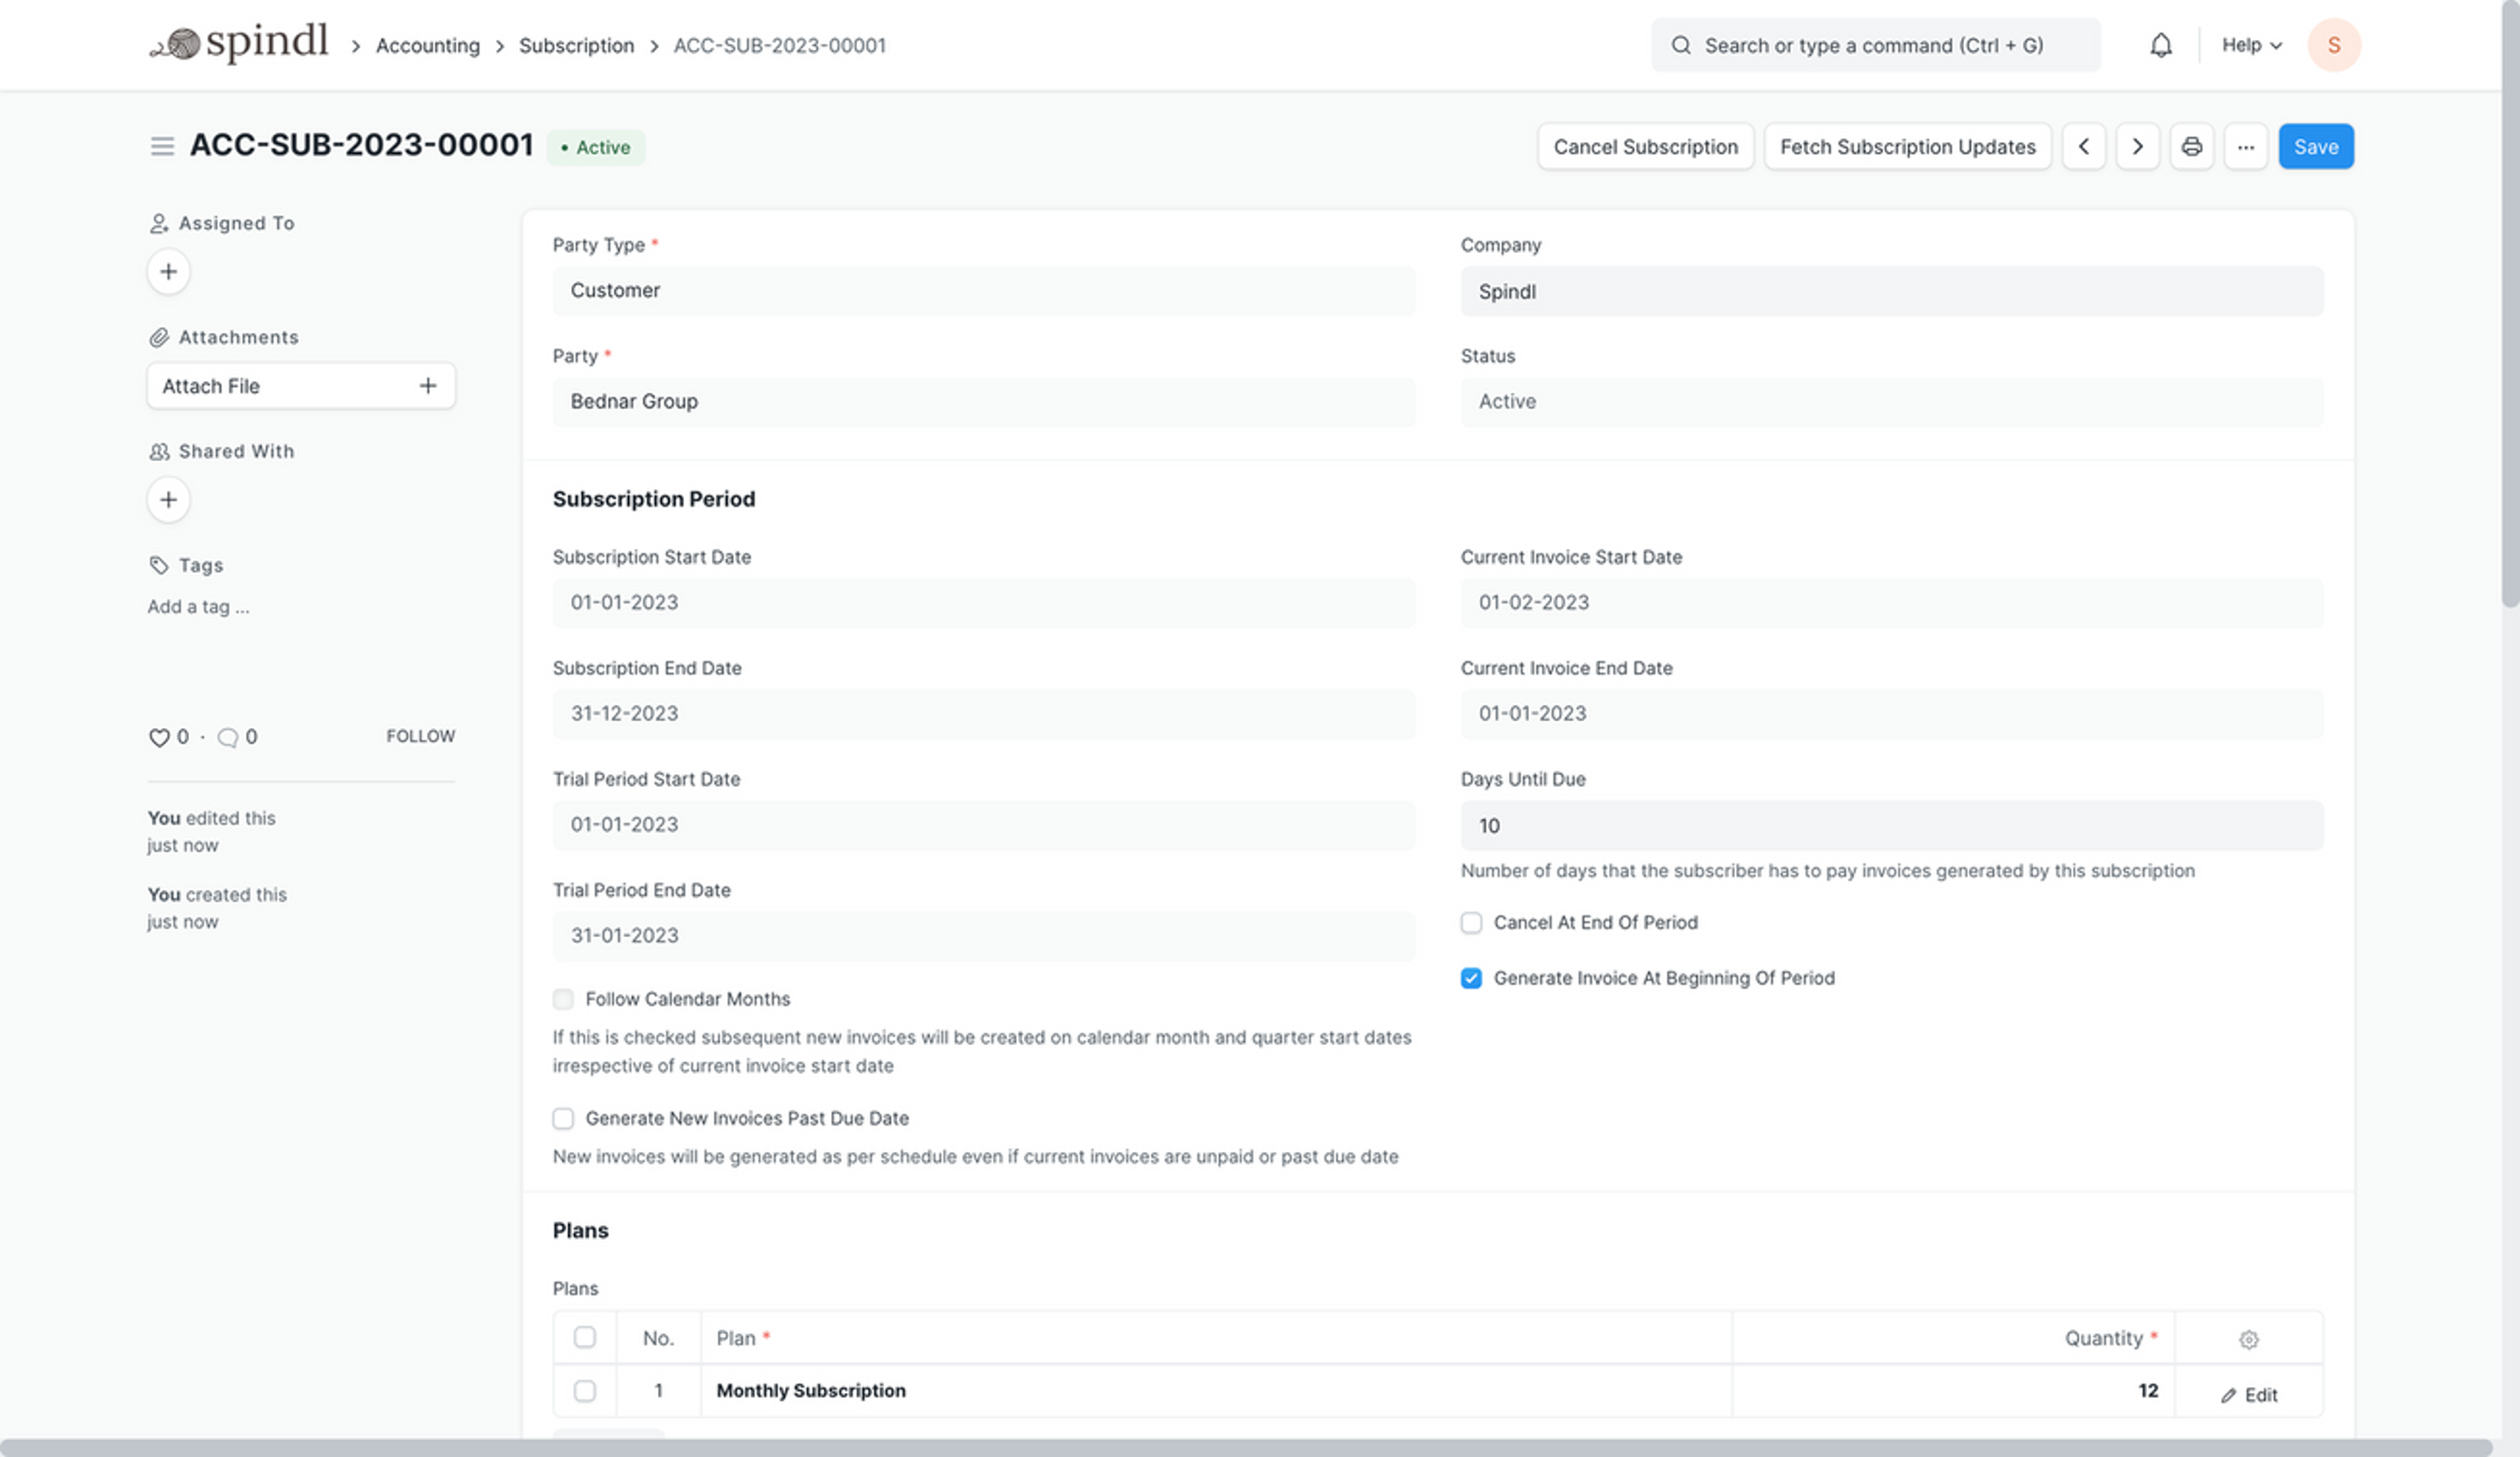Viewport: 2520px width, 1457px height.
Task: Open the three-dots more menu
Action: [2245, 147]
